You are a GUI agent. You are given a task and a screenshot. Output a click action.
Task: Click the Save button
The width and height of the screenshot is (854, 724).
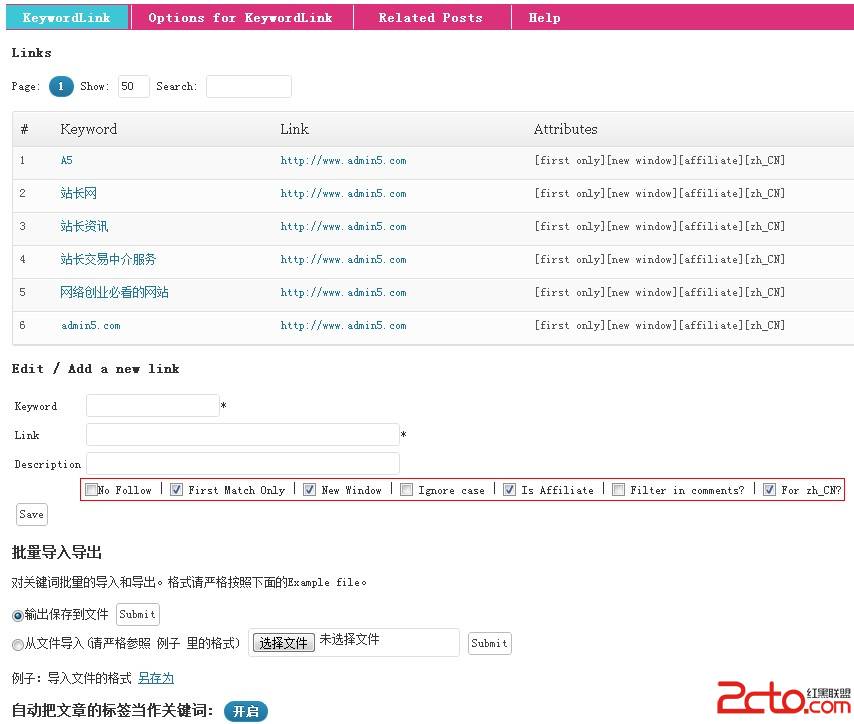[x=31, y=514]
